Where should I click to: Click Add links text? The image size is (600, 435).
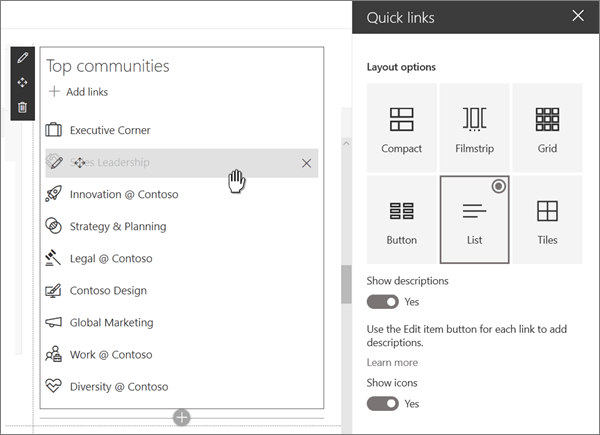(87, 92)
